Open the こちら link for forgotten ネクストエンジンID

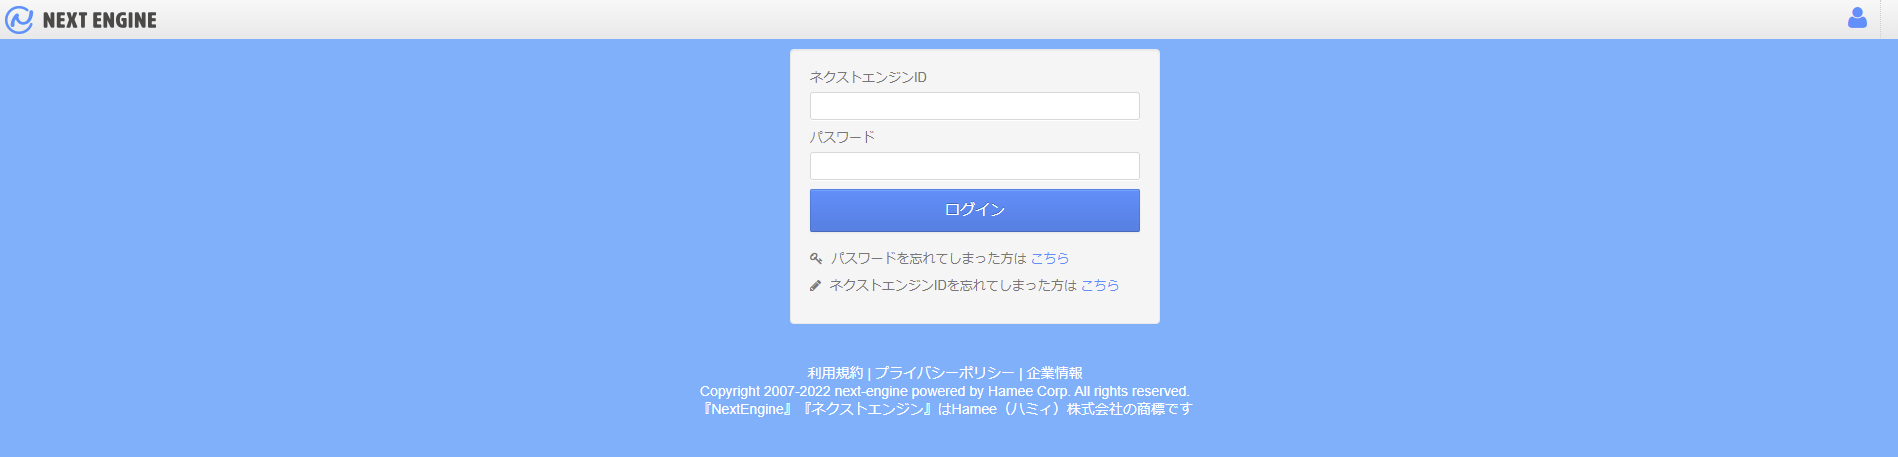[x=1100, y=285]
